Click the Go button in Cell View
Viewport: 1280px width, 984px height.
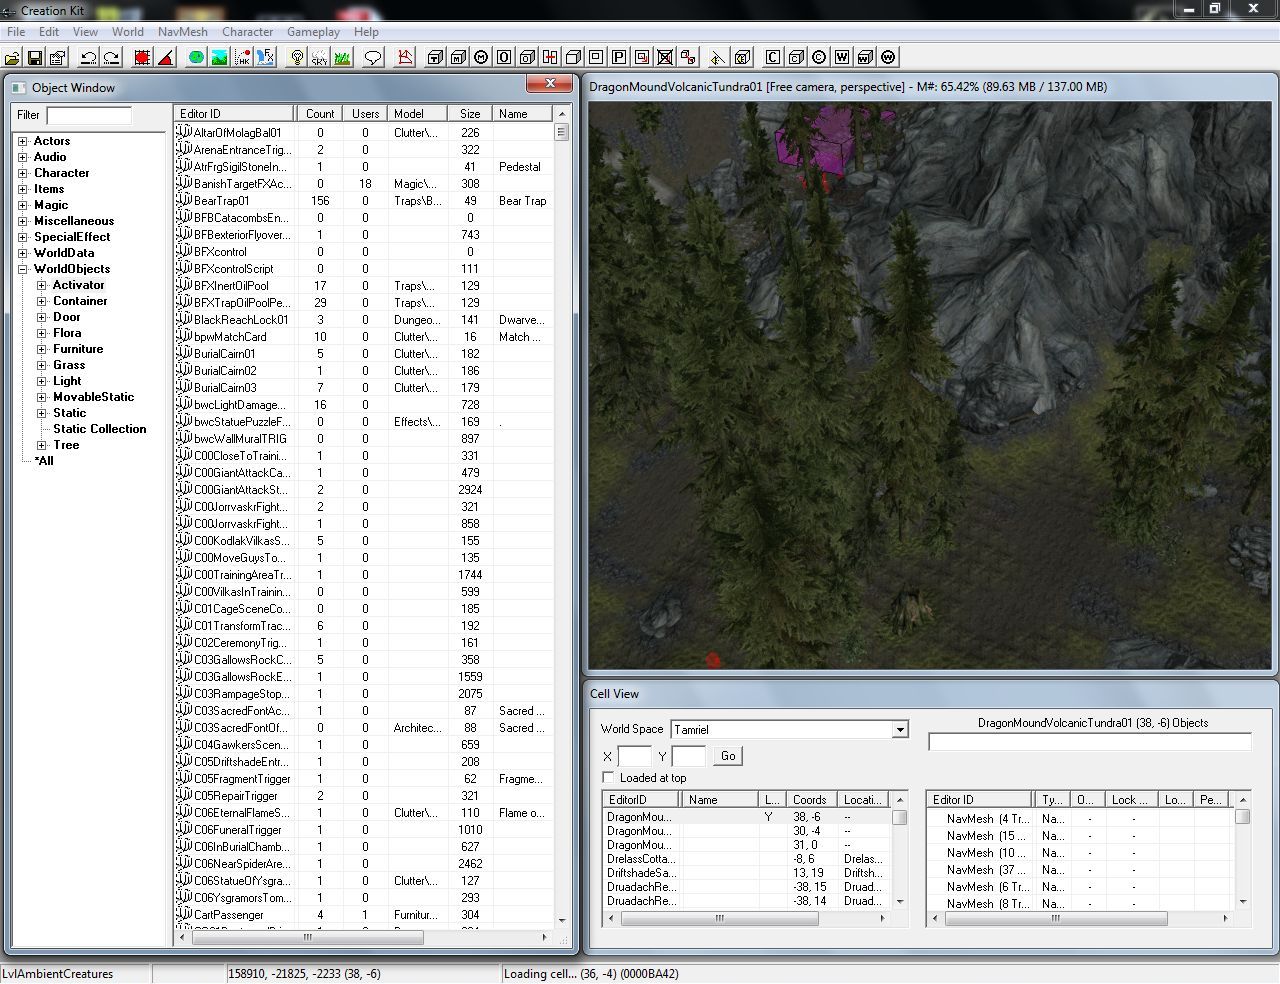(x=728, y=756)
